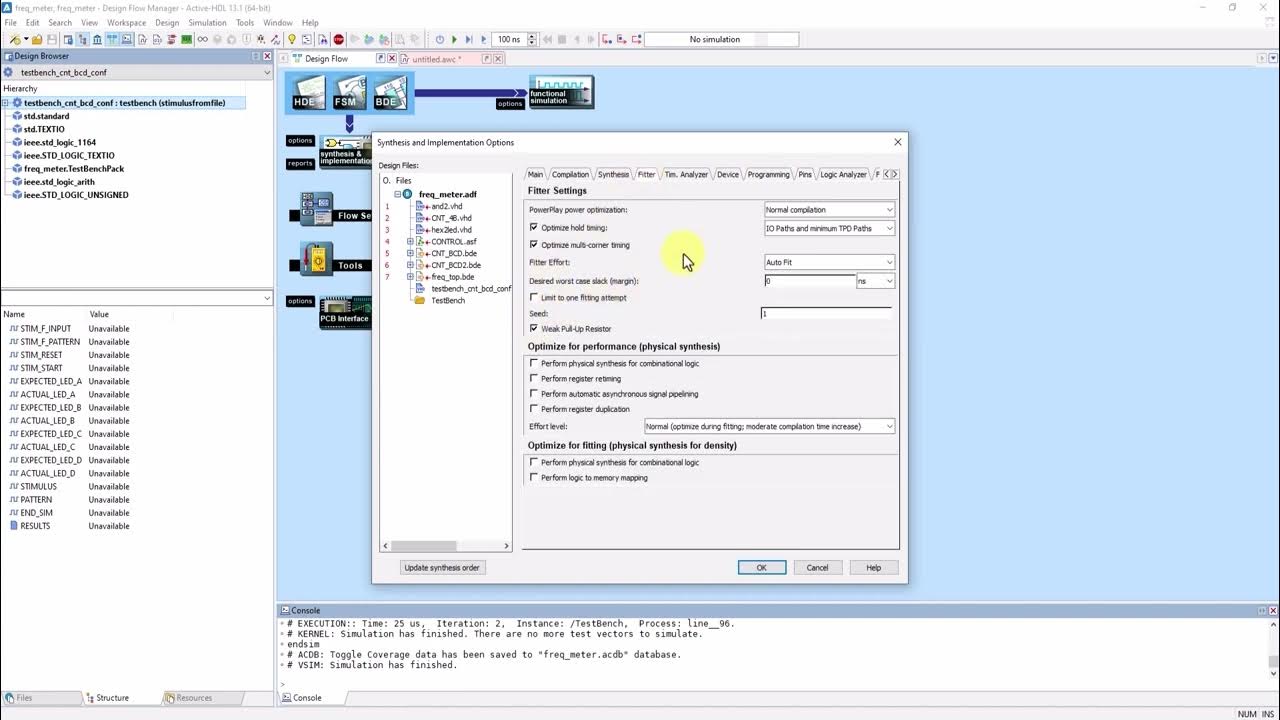Open the Workspace menu
Screen dimensions: 1280x720
point(126,22)
